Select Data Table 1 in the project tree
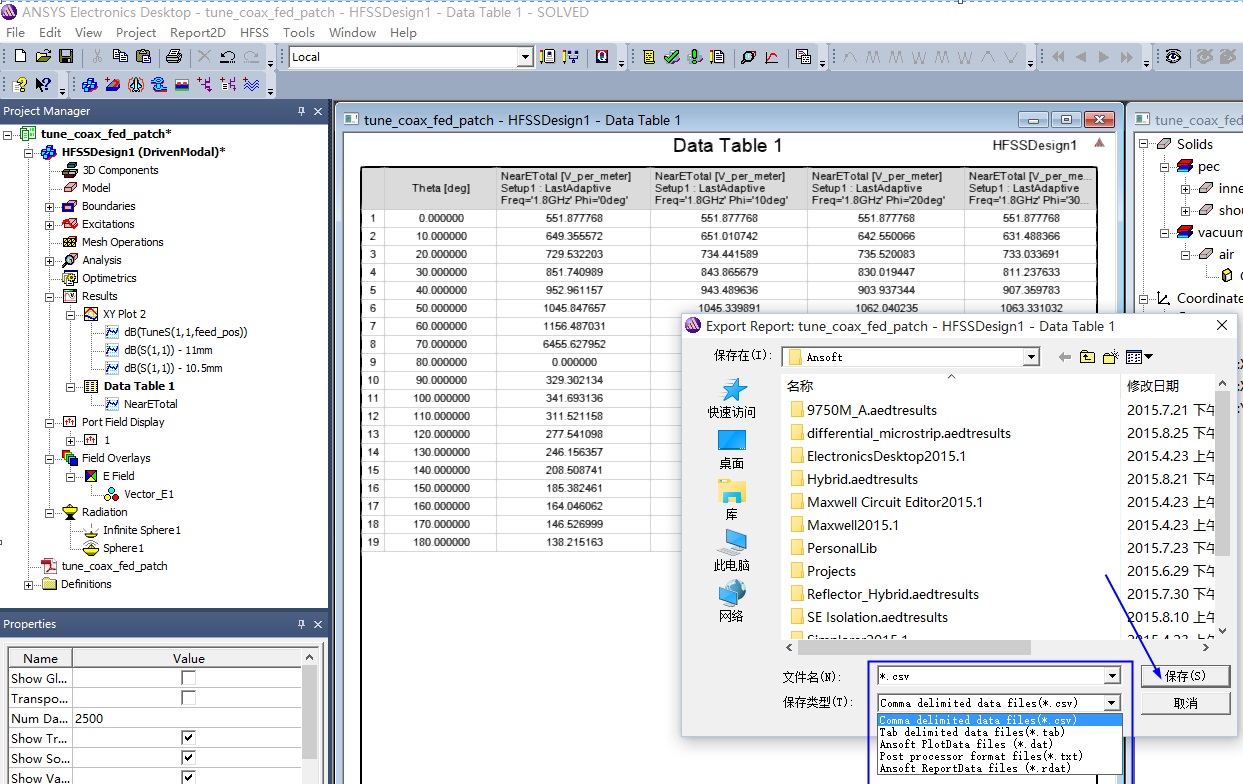Image resolution: width=1243 pixels, height=784 pixels. coord(139,386)
